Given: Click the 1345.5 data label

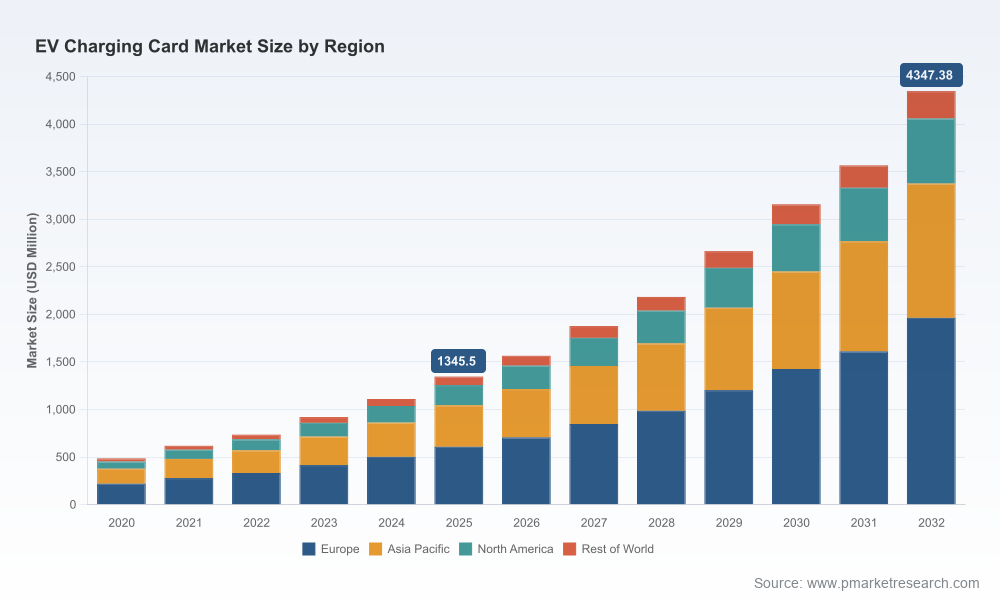Looking at the screenshot, I should pyautogui.click(x=458, y=361).
